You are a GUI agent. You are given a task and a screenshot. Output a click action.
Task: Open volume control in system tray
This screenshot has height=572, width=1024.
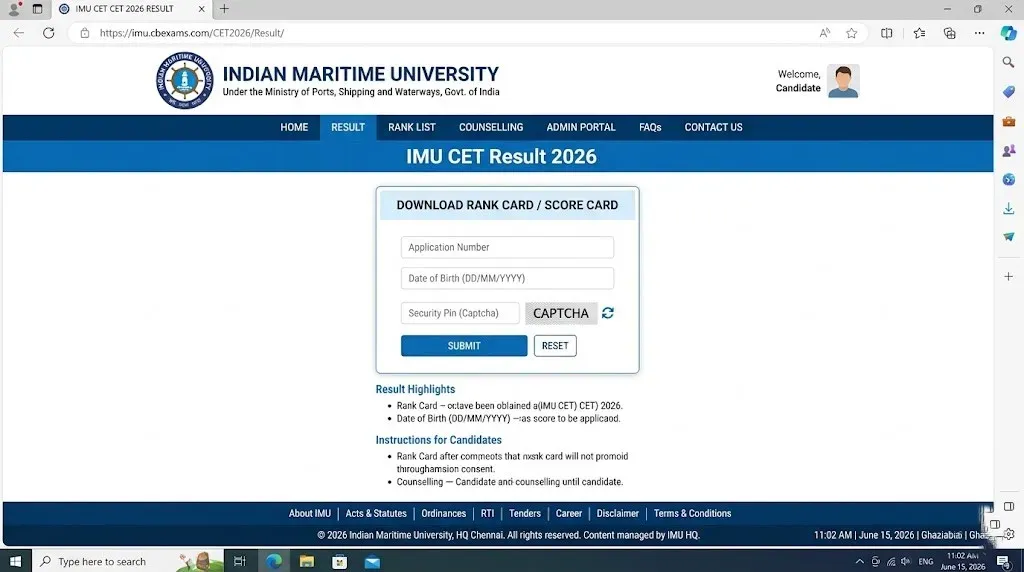click(x=906, y=562)
